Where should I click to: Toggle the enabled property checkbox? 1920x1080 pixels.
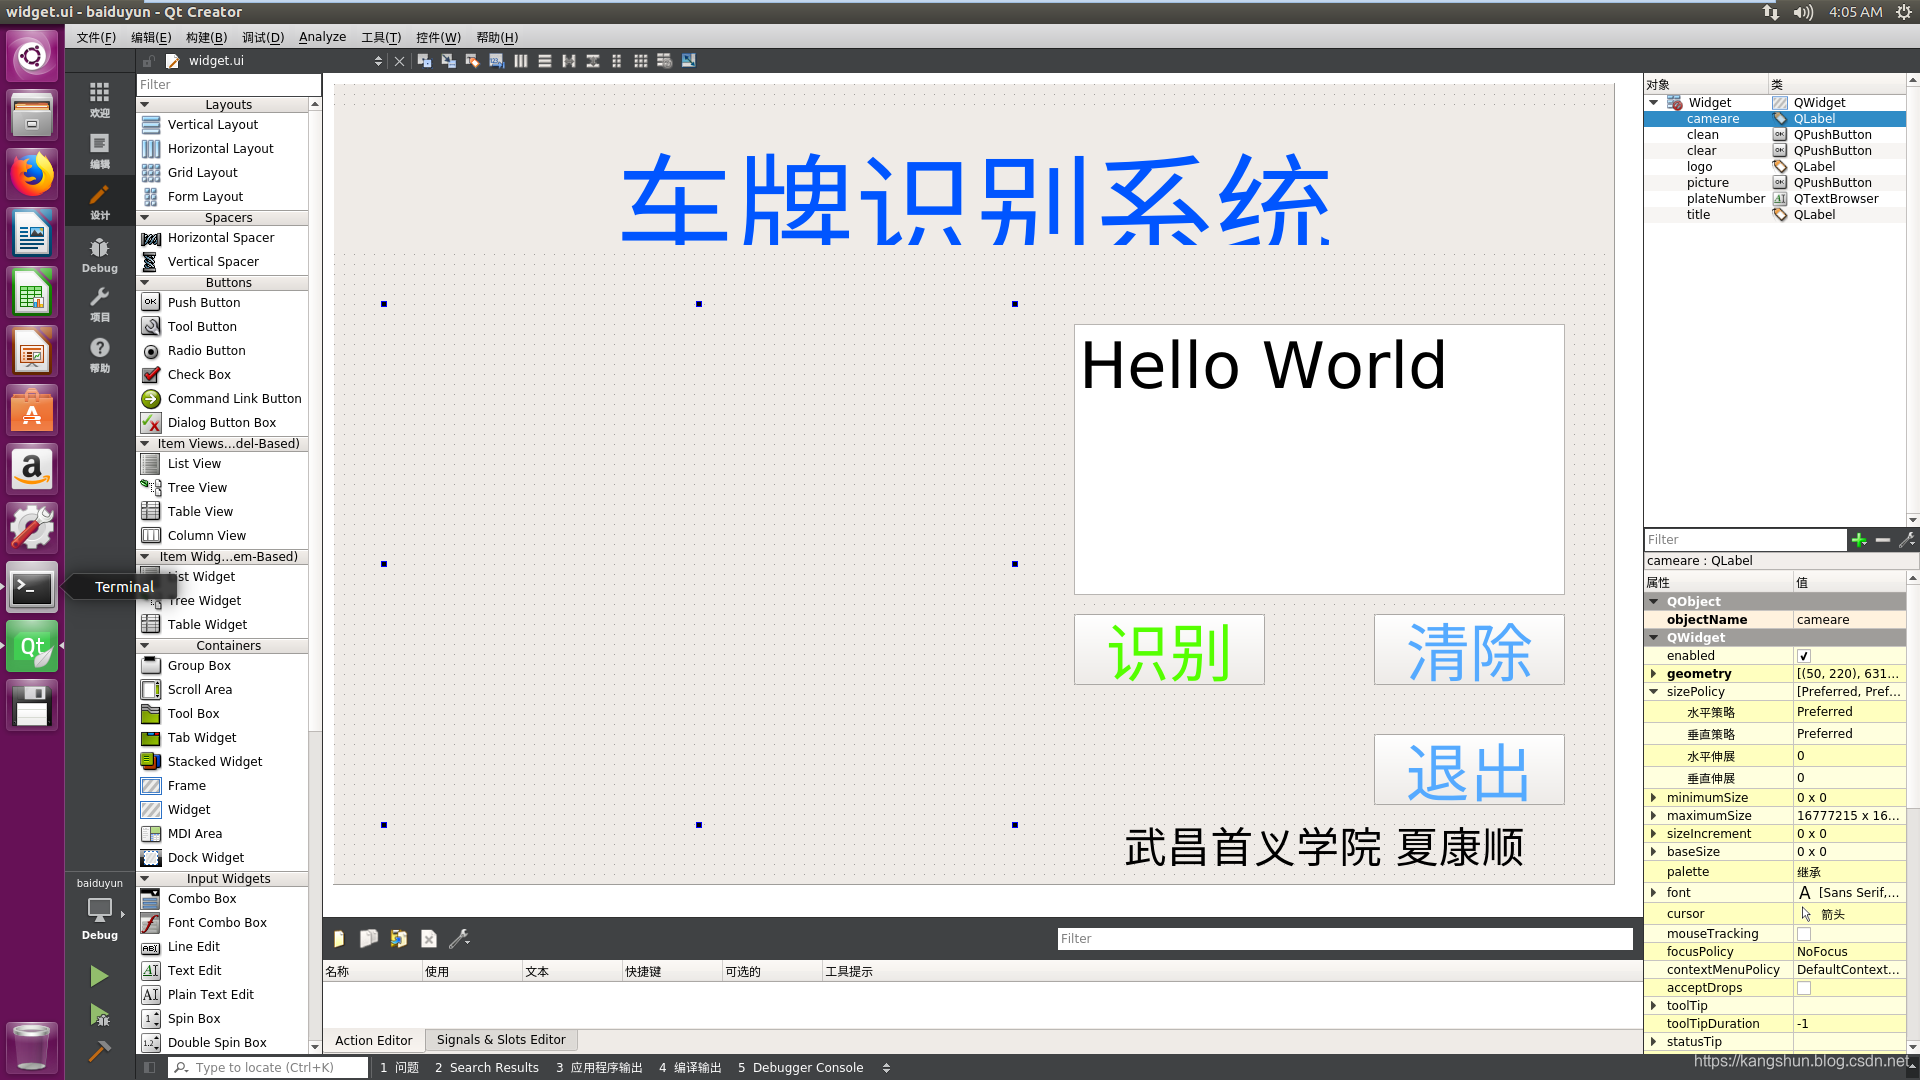coord(1804,656)
